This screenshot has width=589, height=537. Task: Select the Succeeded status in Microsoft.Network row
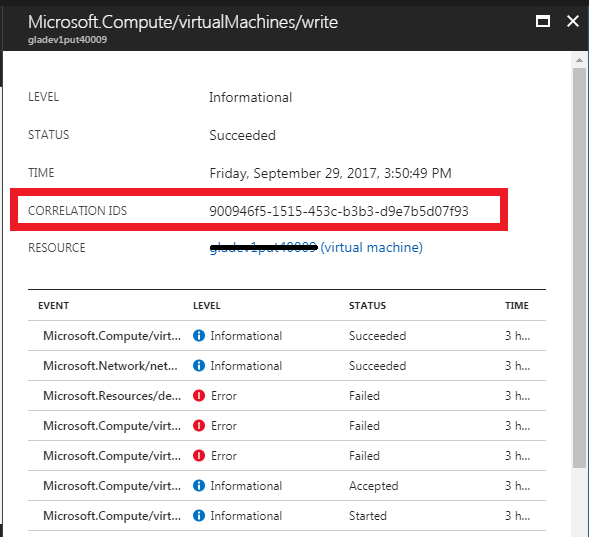(378, 366)
